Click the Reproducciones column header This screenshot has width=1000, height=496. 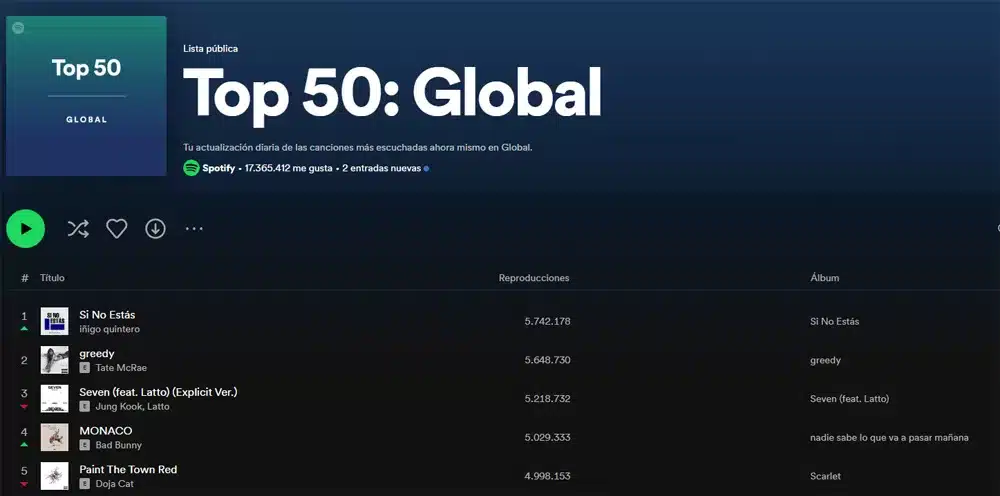pos(534,278)
